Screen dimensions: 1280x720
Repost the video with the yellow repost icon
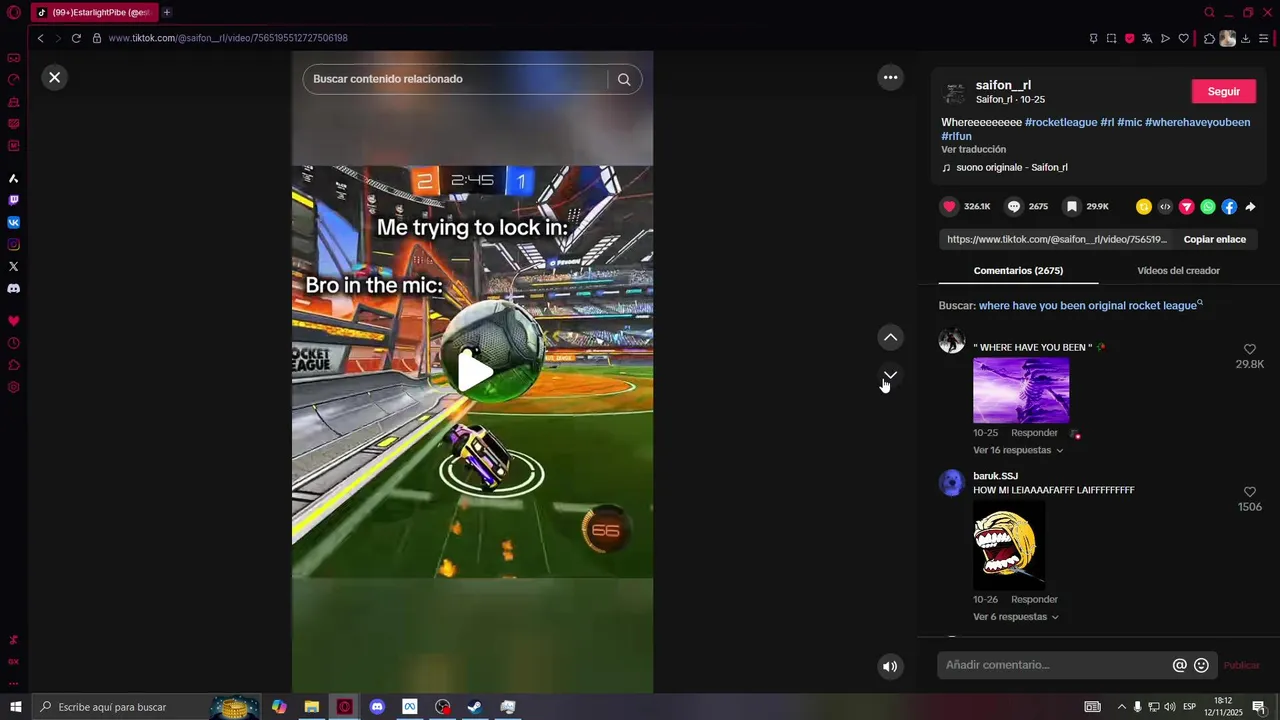click(1144, 207)
